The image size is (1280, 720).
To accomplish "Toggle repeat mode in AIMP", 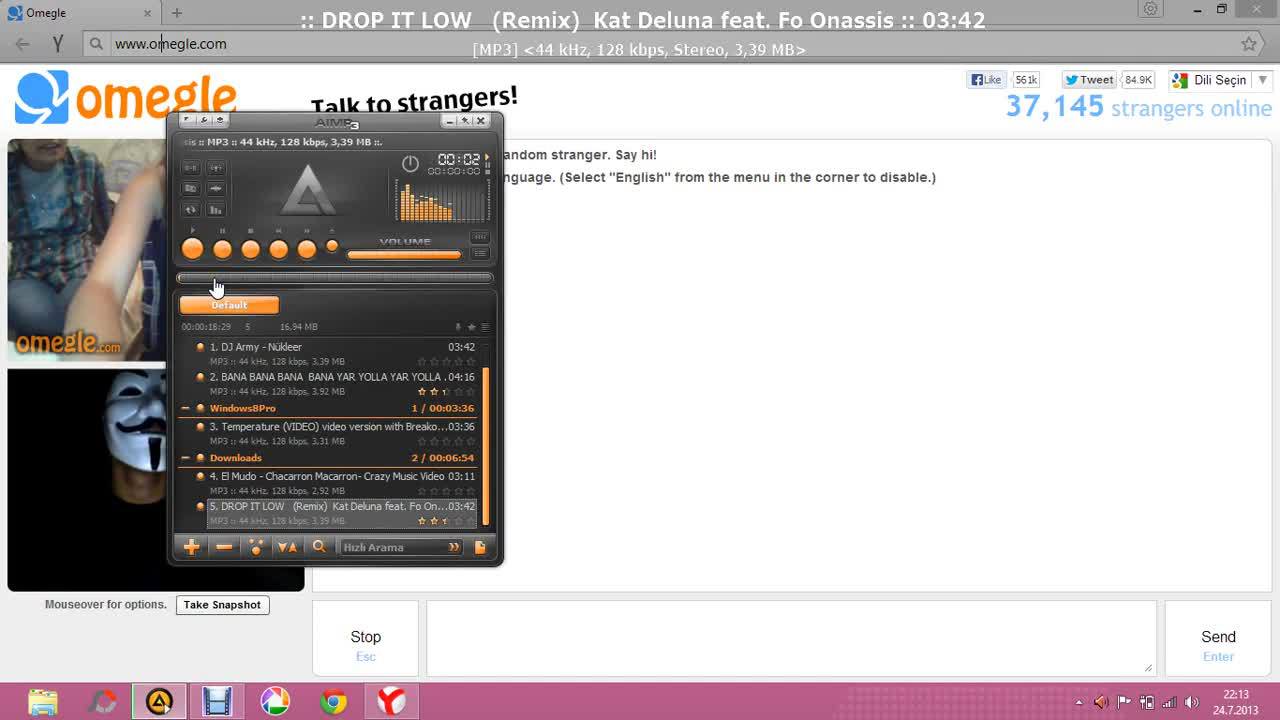I will (x=190, y=209).
